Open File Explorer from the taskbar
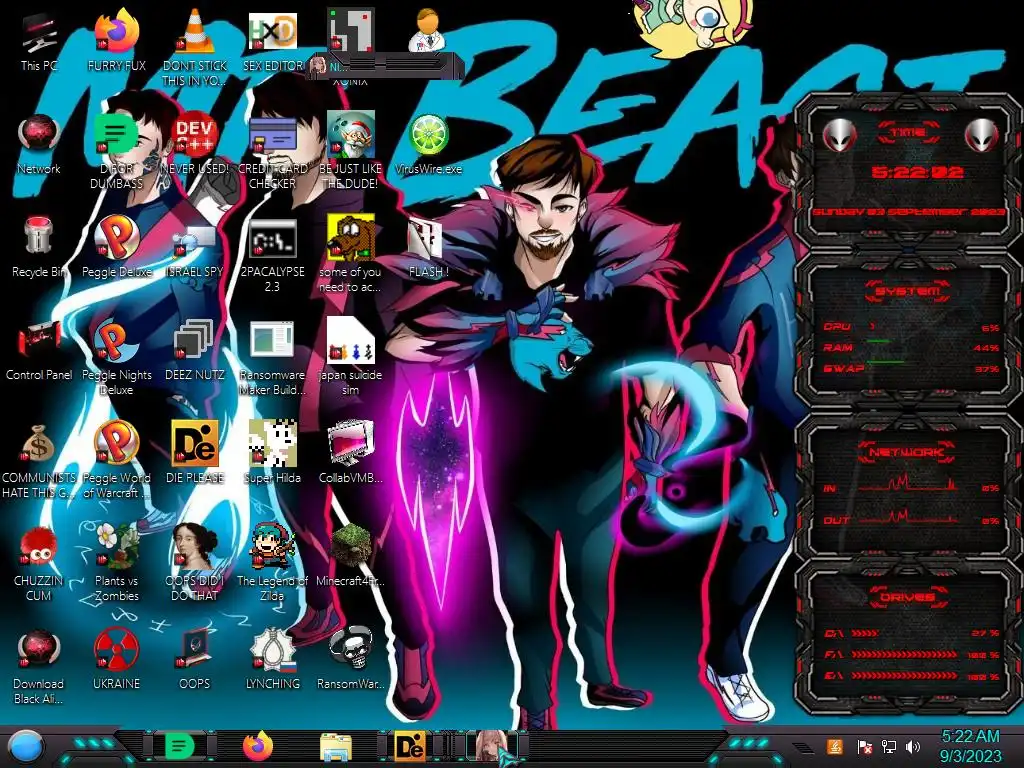Viewport: 1024px width, 768px height. 336,746
